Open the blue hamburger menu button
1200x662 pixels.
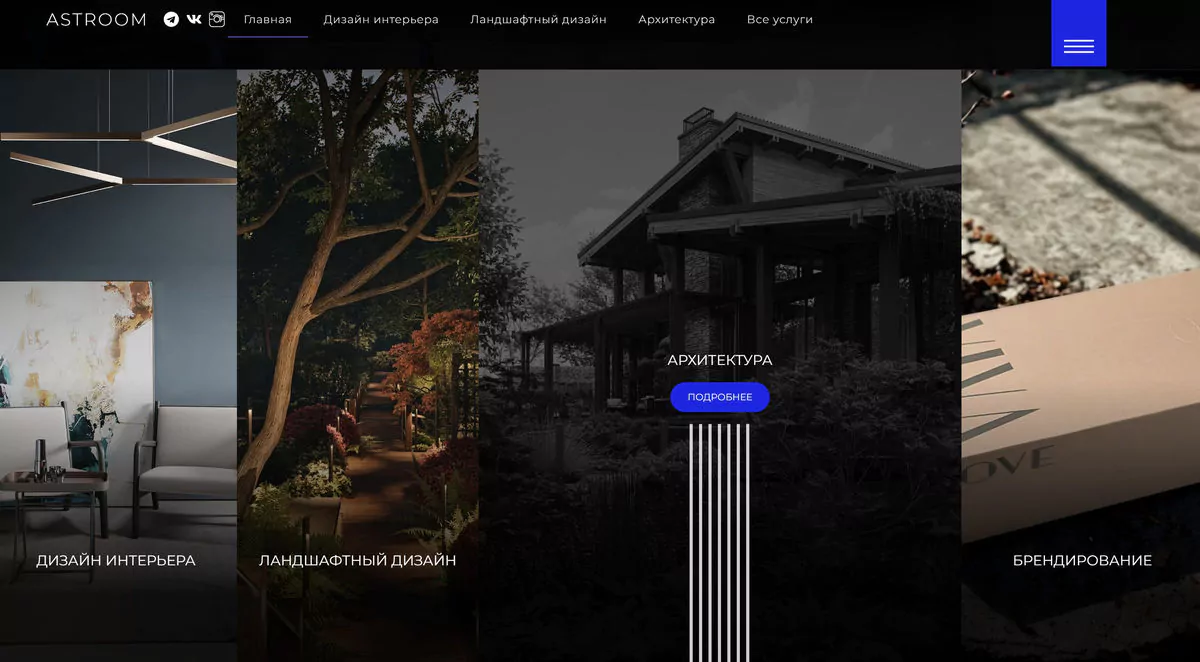point(1078,34)
